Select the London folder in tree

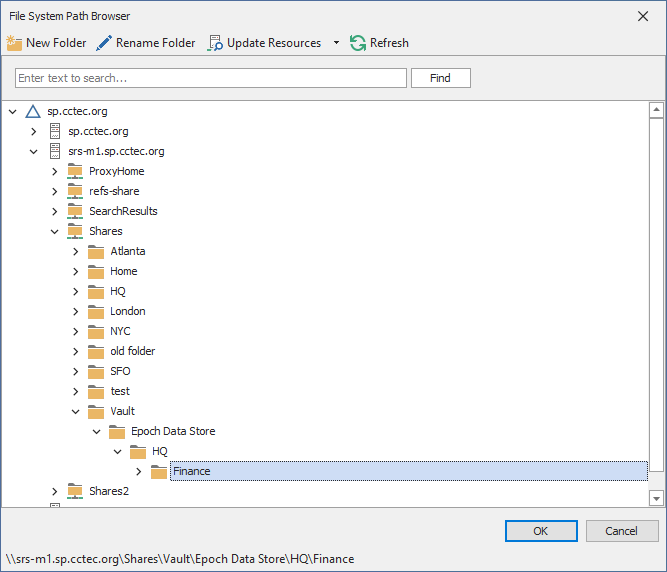(127, 311)
